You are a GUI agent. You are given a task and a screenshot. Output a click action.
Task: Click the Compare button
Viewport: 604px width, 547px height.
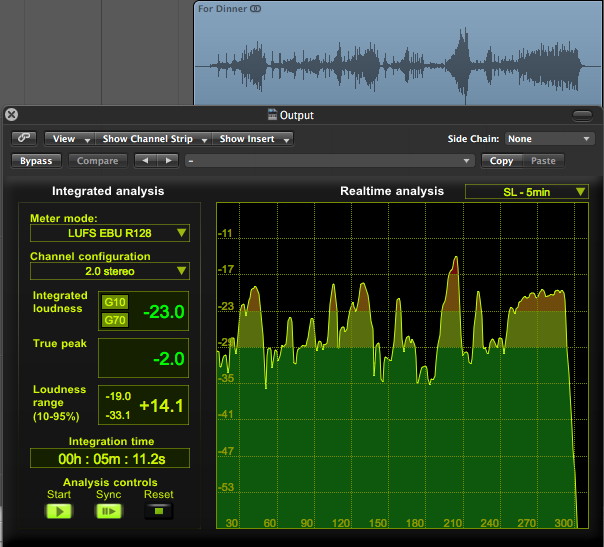(x=97, y=161)
